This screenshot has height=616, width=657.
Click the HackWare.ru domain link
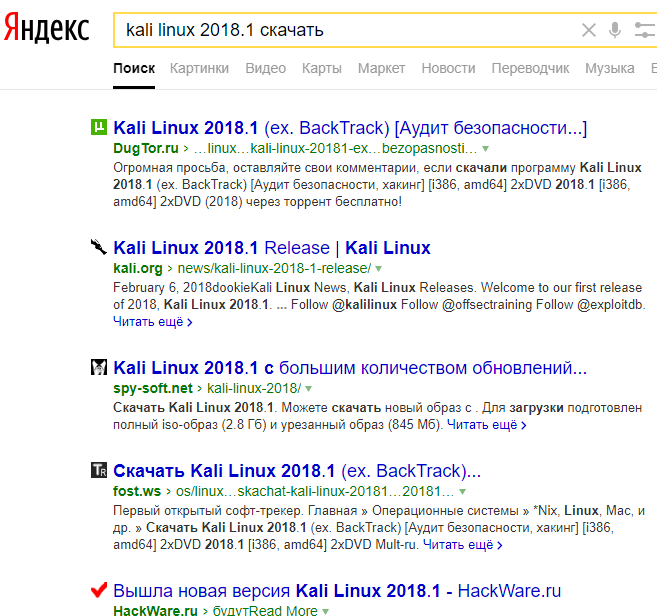click(155, 610)
